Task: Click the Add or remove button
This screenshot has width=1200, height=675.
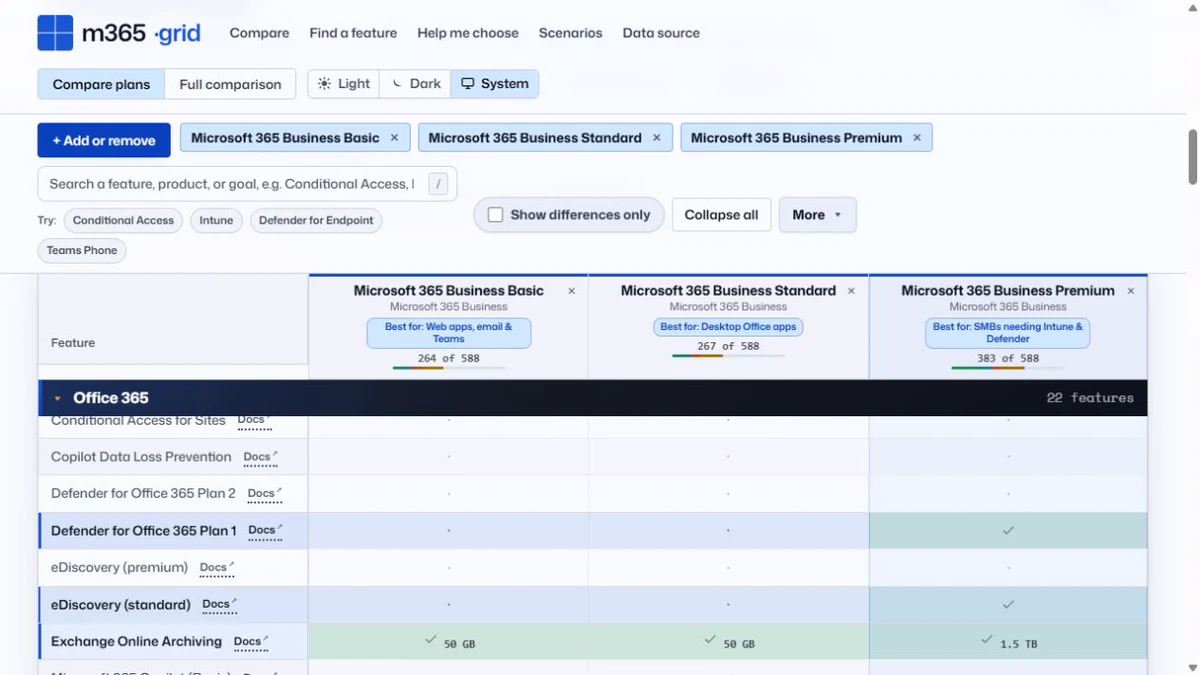Action: click(104, 140)
